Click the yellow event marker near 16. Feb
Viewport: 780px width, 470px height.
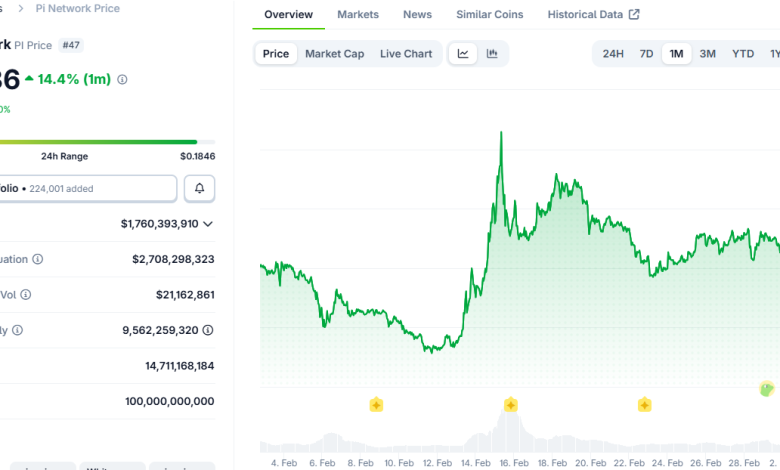point(510,405)
